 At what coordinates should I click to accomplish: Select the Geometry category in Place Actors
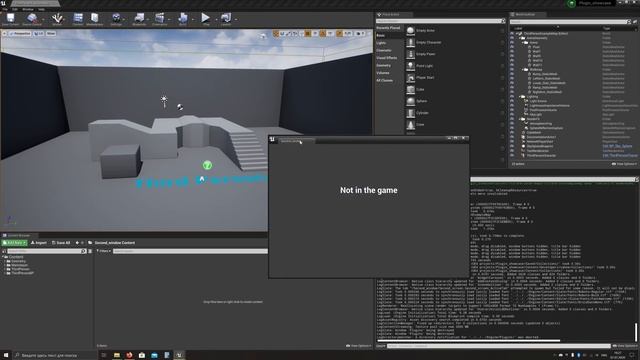click(384, 65)
